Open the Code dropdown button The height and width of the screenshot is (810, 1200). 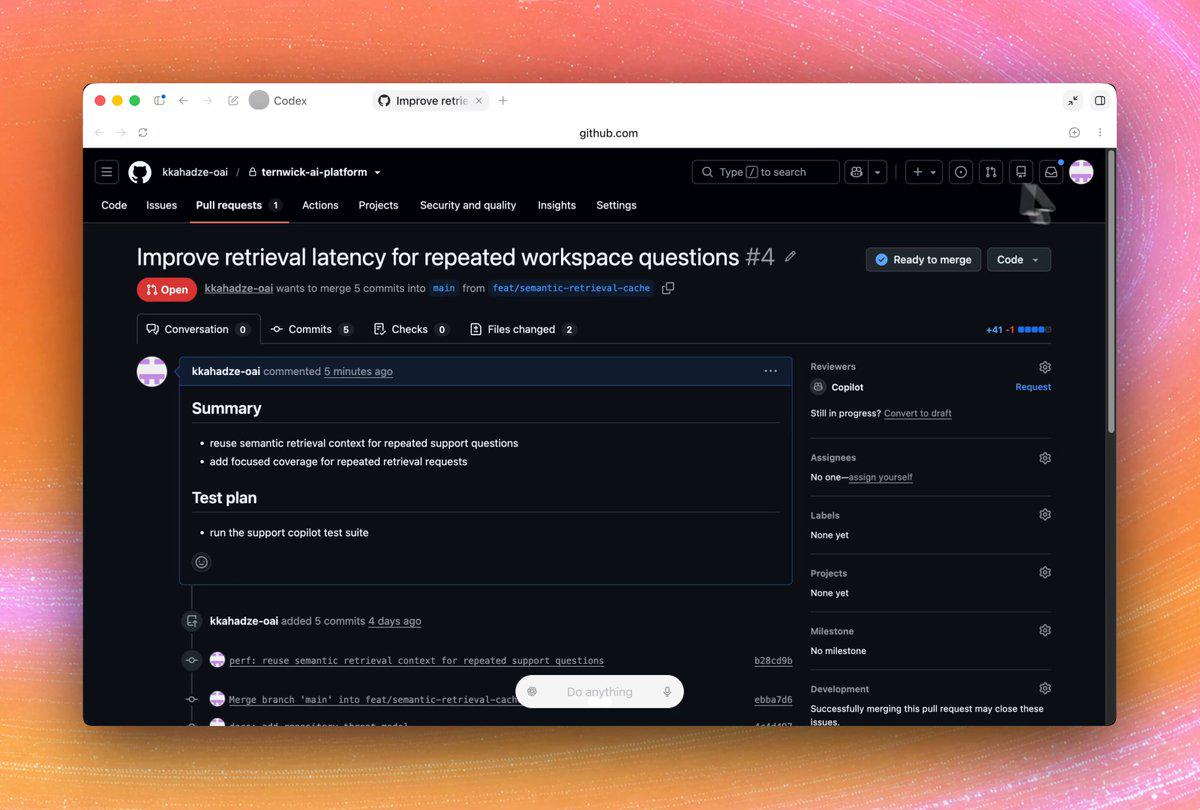[x=1019, y=259]
